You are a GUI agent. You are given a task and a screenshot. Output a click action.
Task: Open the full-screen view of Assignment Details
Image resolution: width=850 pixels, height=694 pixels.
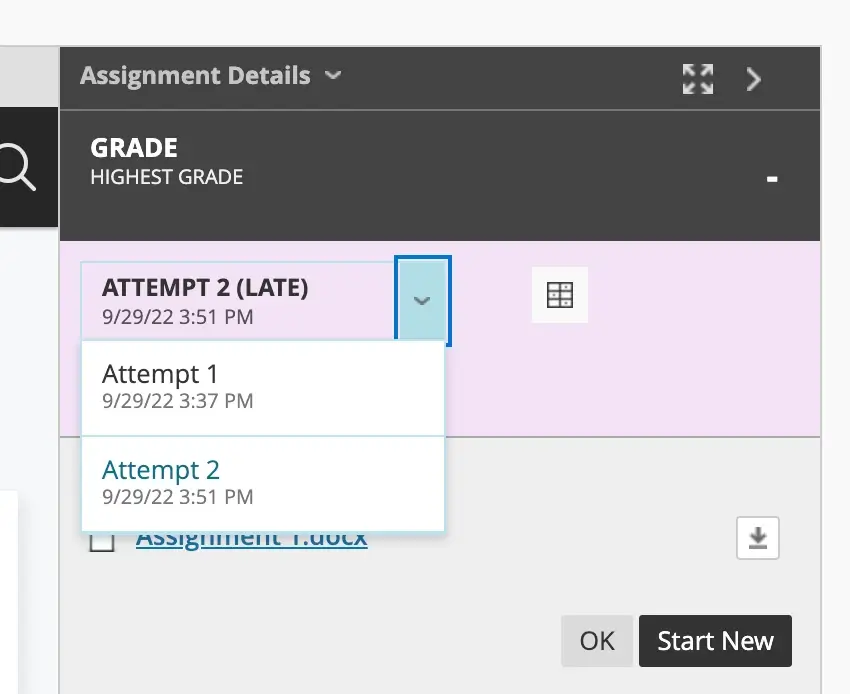pyautogui.click(x=697, y=79)
